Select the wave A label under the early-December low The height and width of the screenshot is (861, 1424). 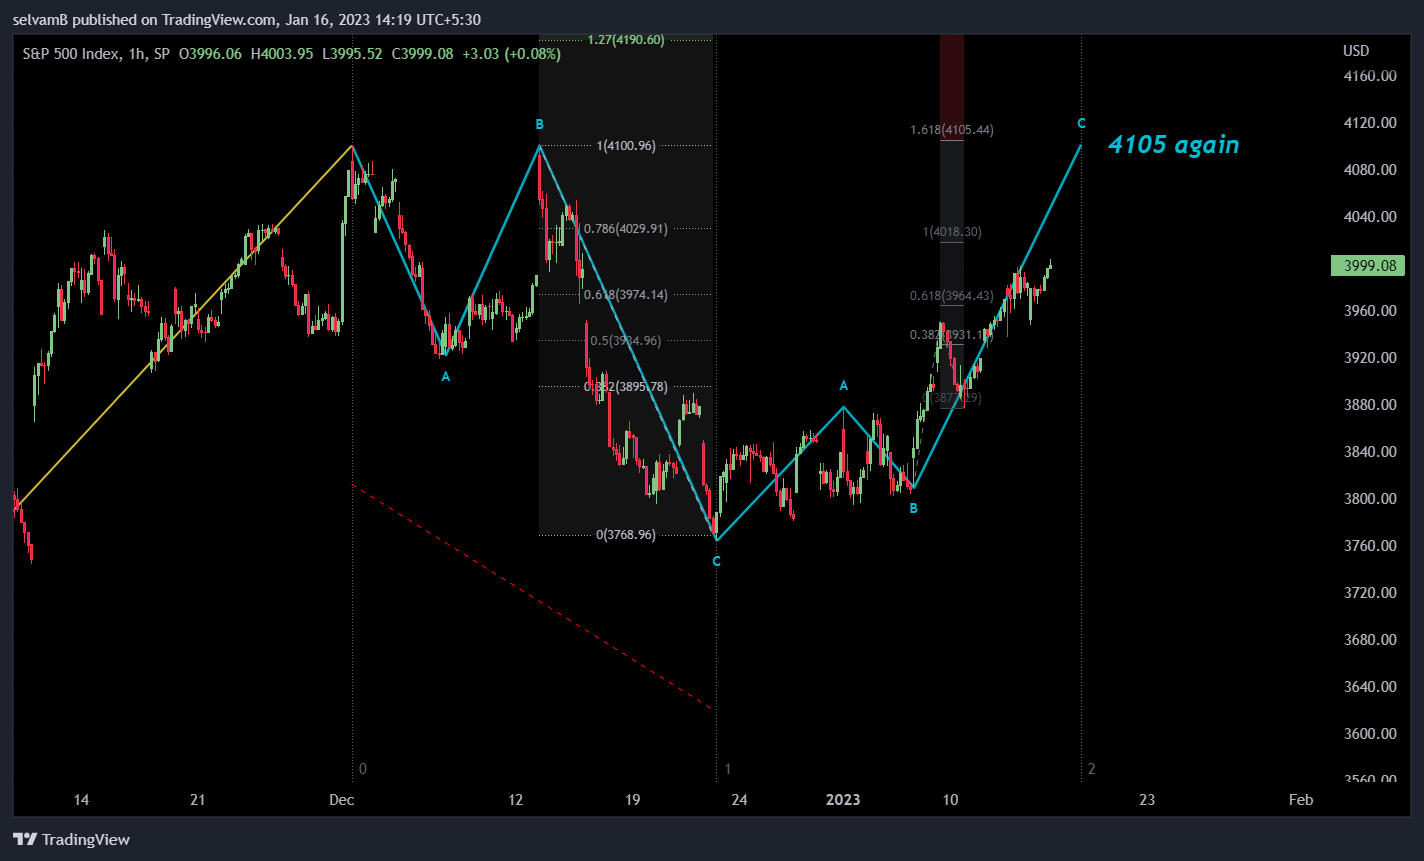pos(446,376)
